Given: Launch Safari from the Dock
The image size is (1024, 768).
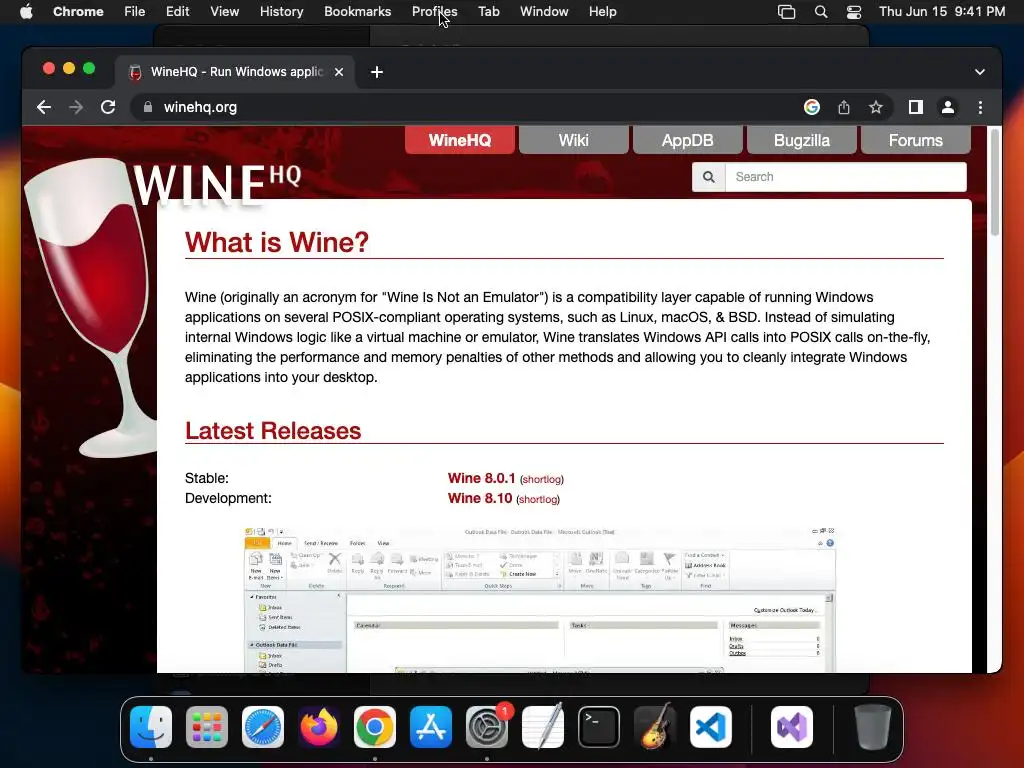Looking at the screenshot, I should pyautogui.click(x=263, y=727).
